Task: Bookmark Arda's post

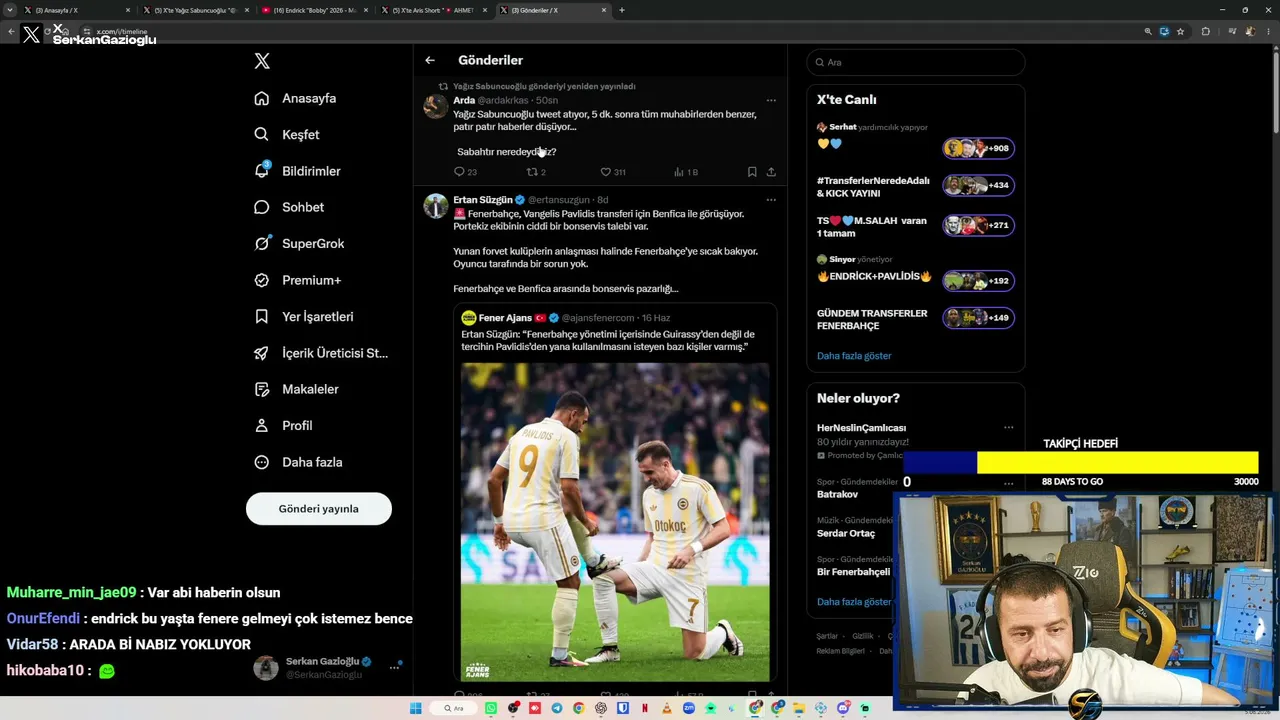Action: [752, 172]
